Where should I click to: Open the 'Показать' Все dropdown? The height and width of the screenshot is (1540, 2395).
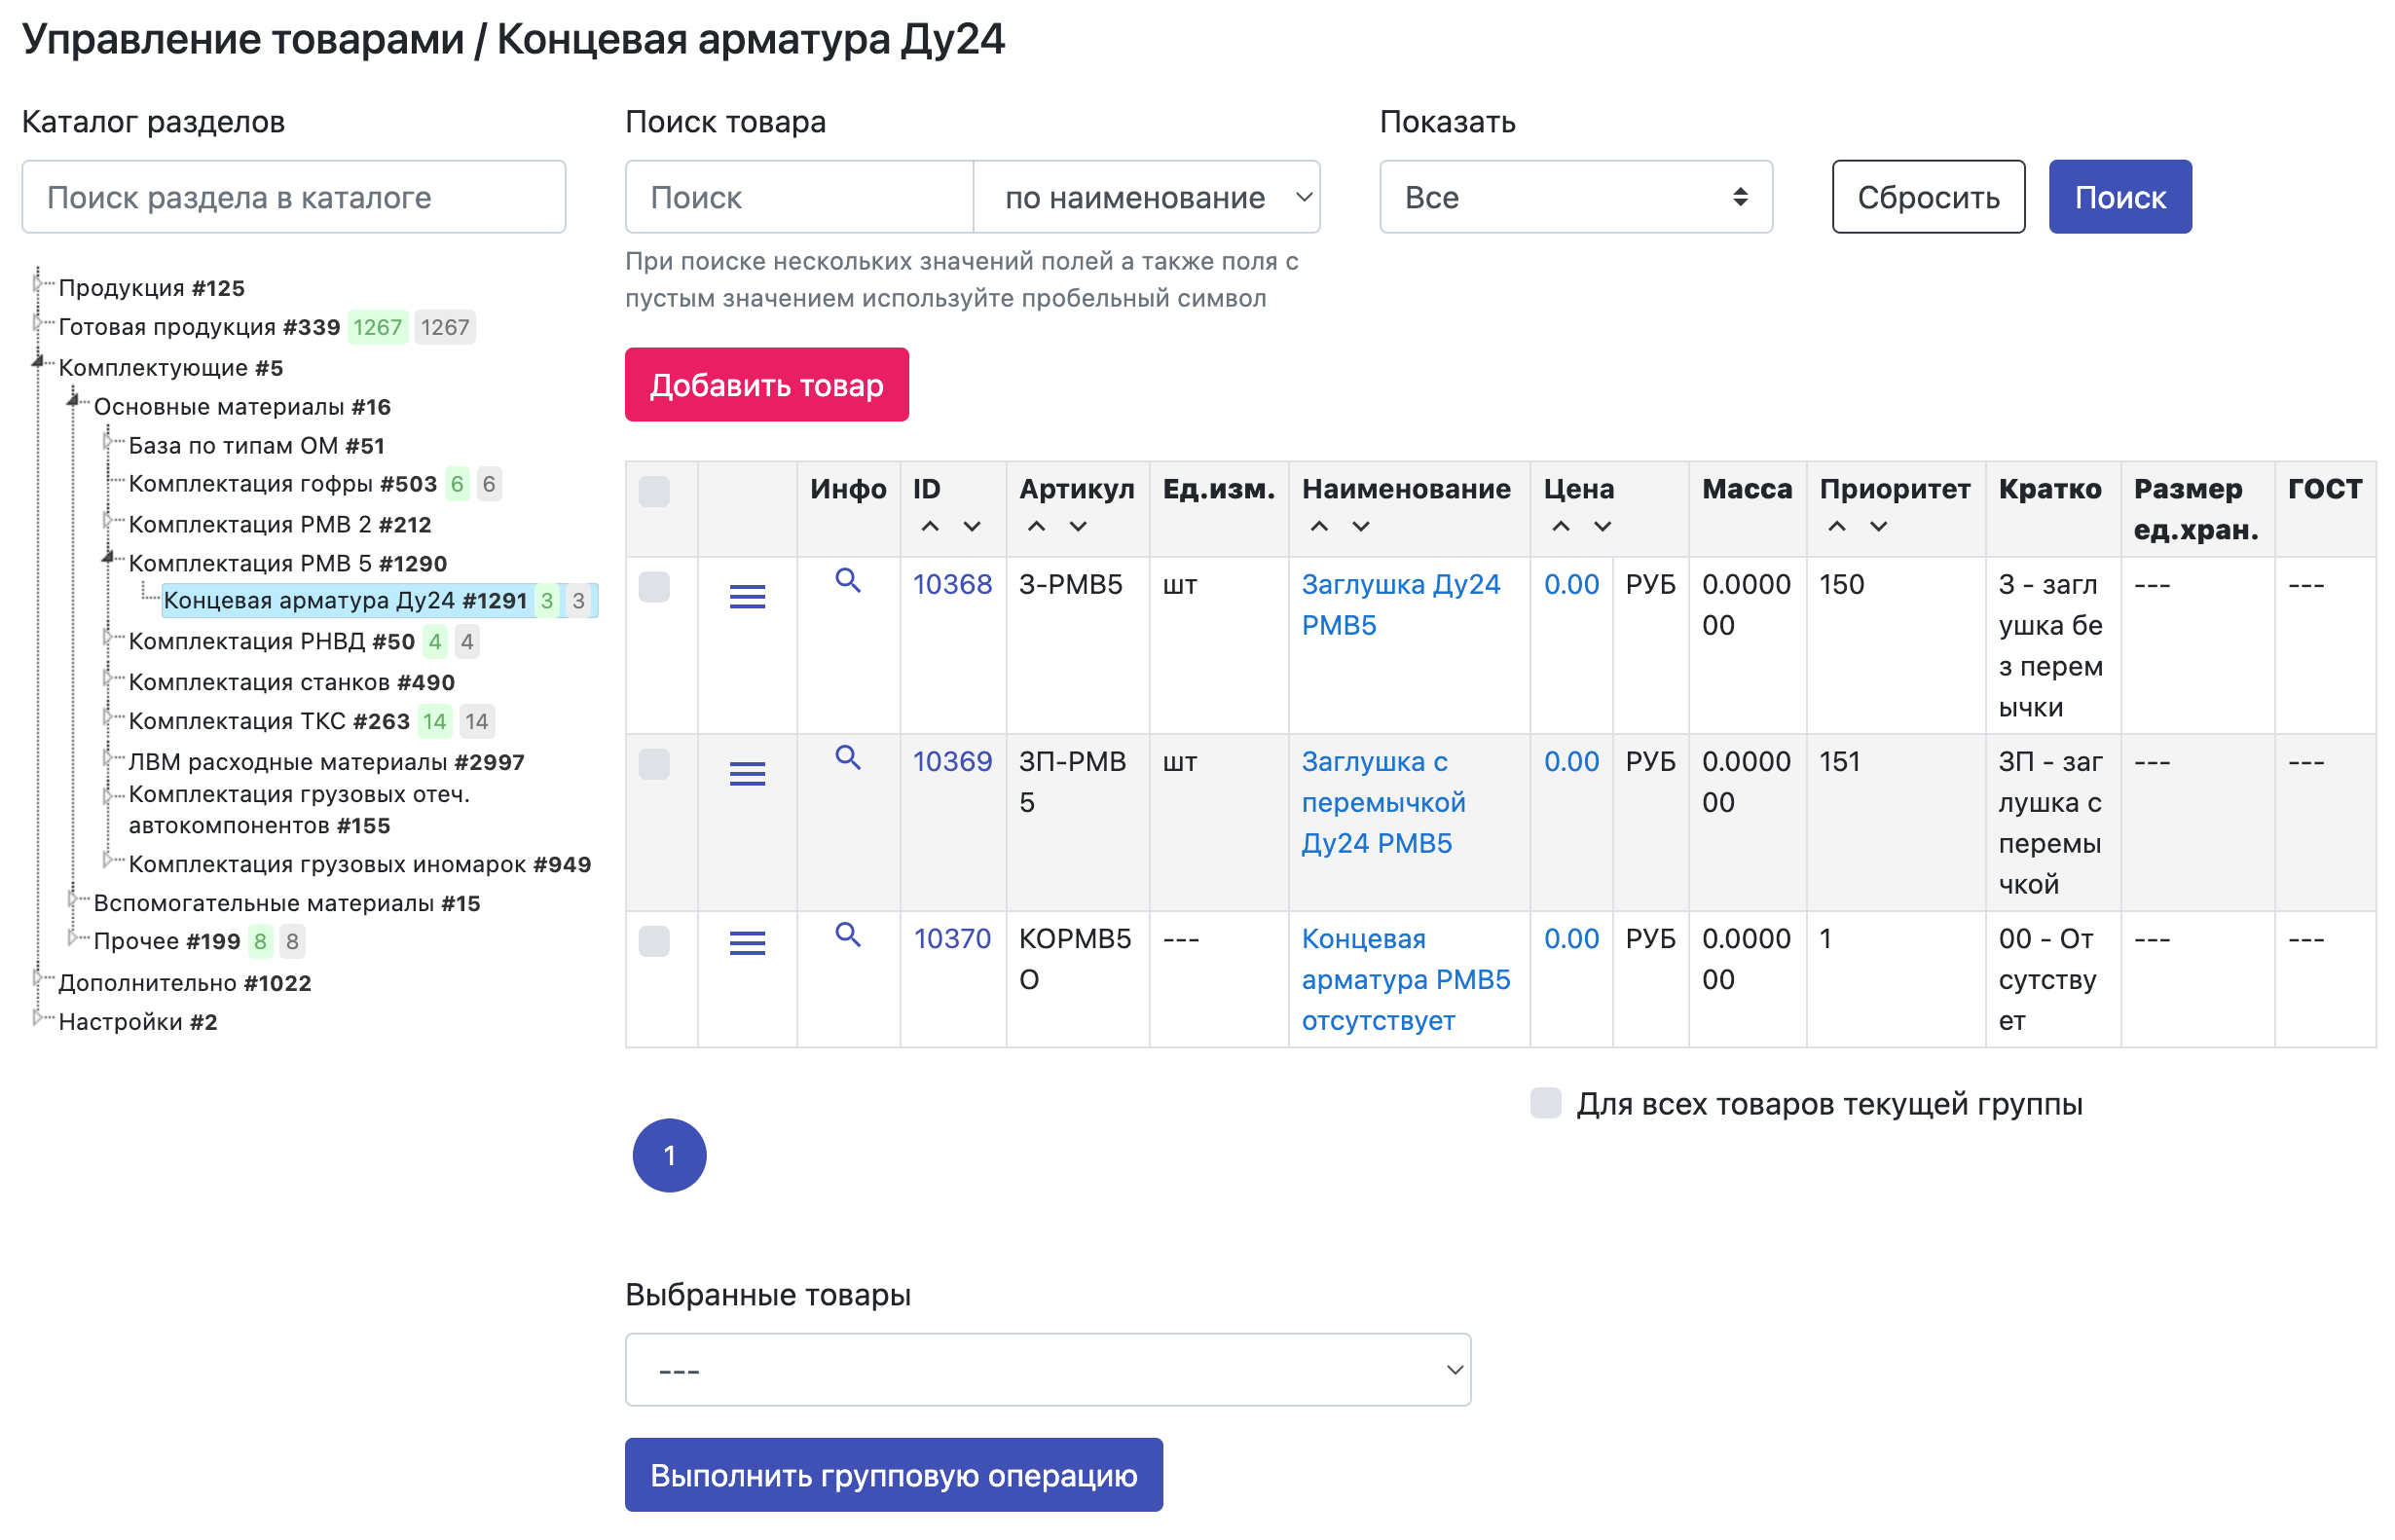pyautogui.click(x=1575, y=197)
